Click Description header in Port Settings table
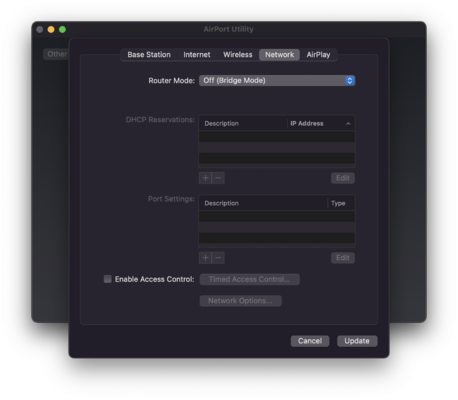 click(x=263, y=203)
